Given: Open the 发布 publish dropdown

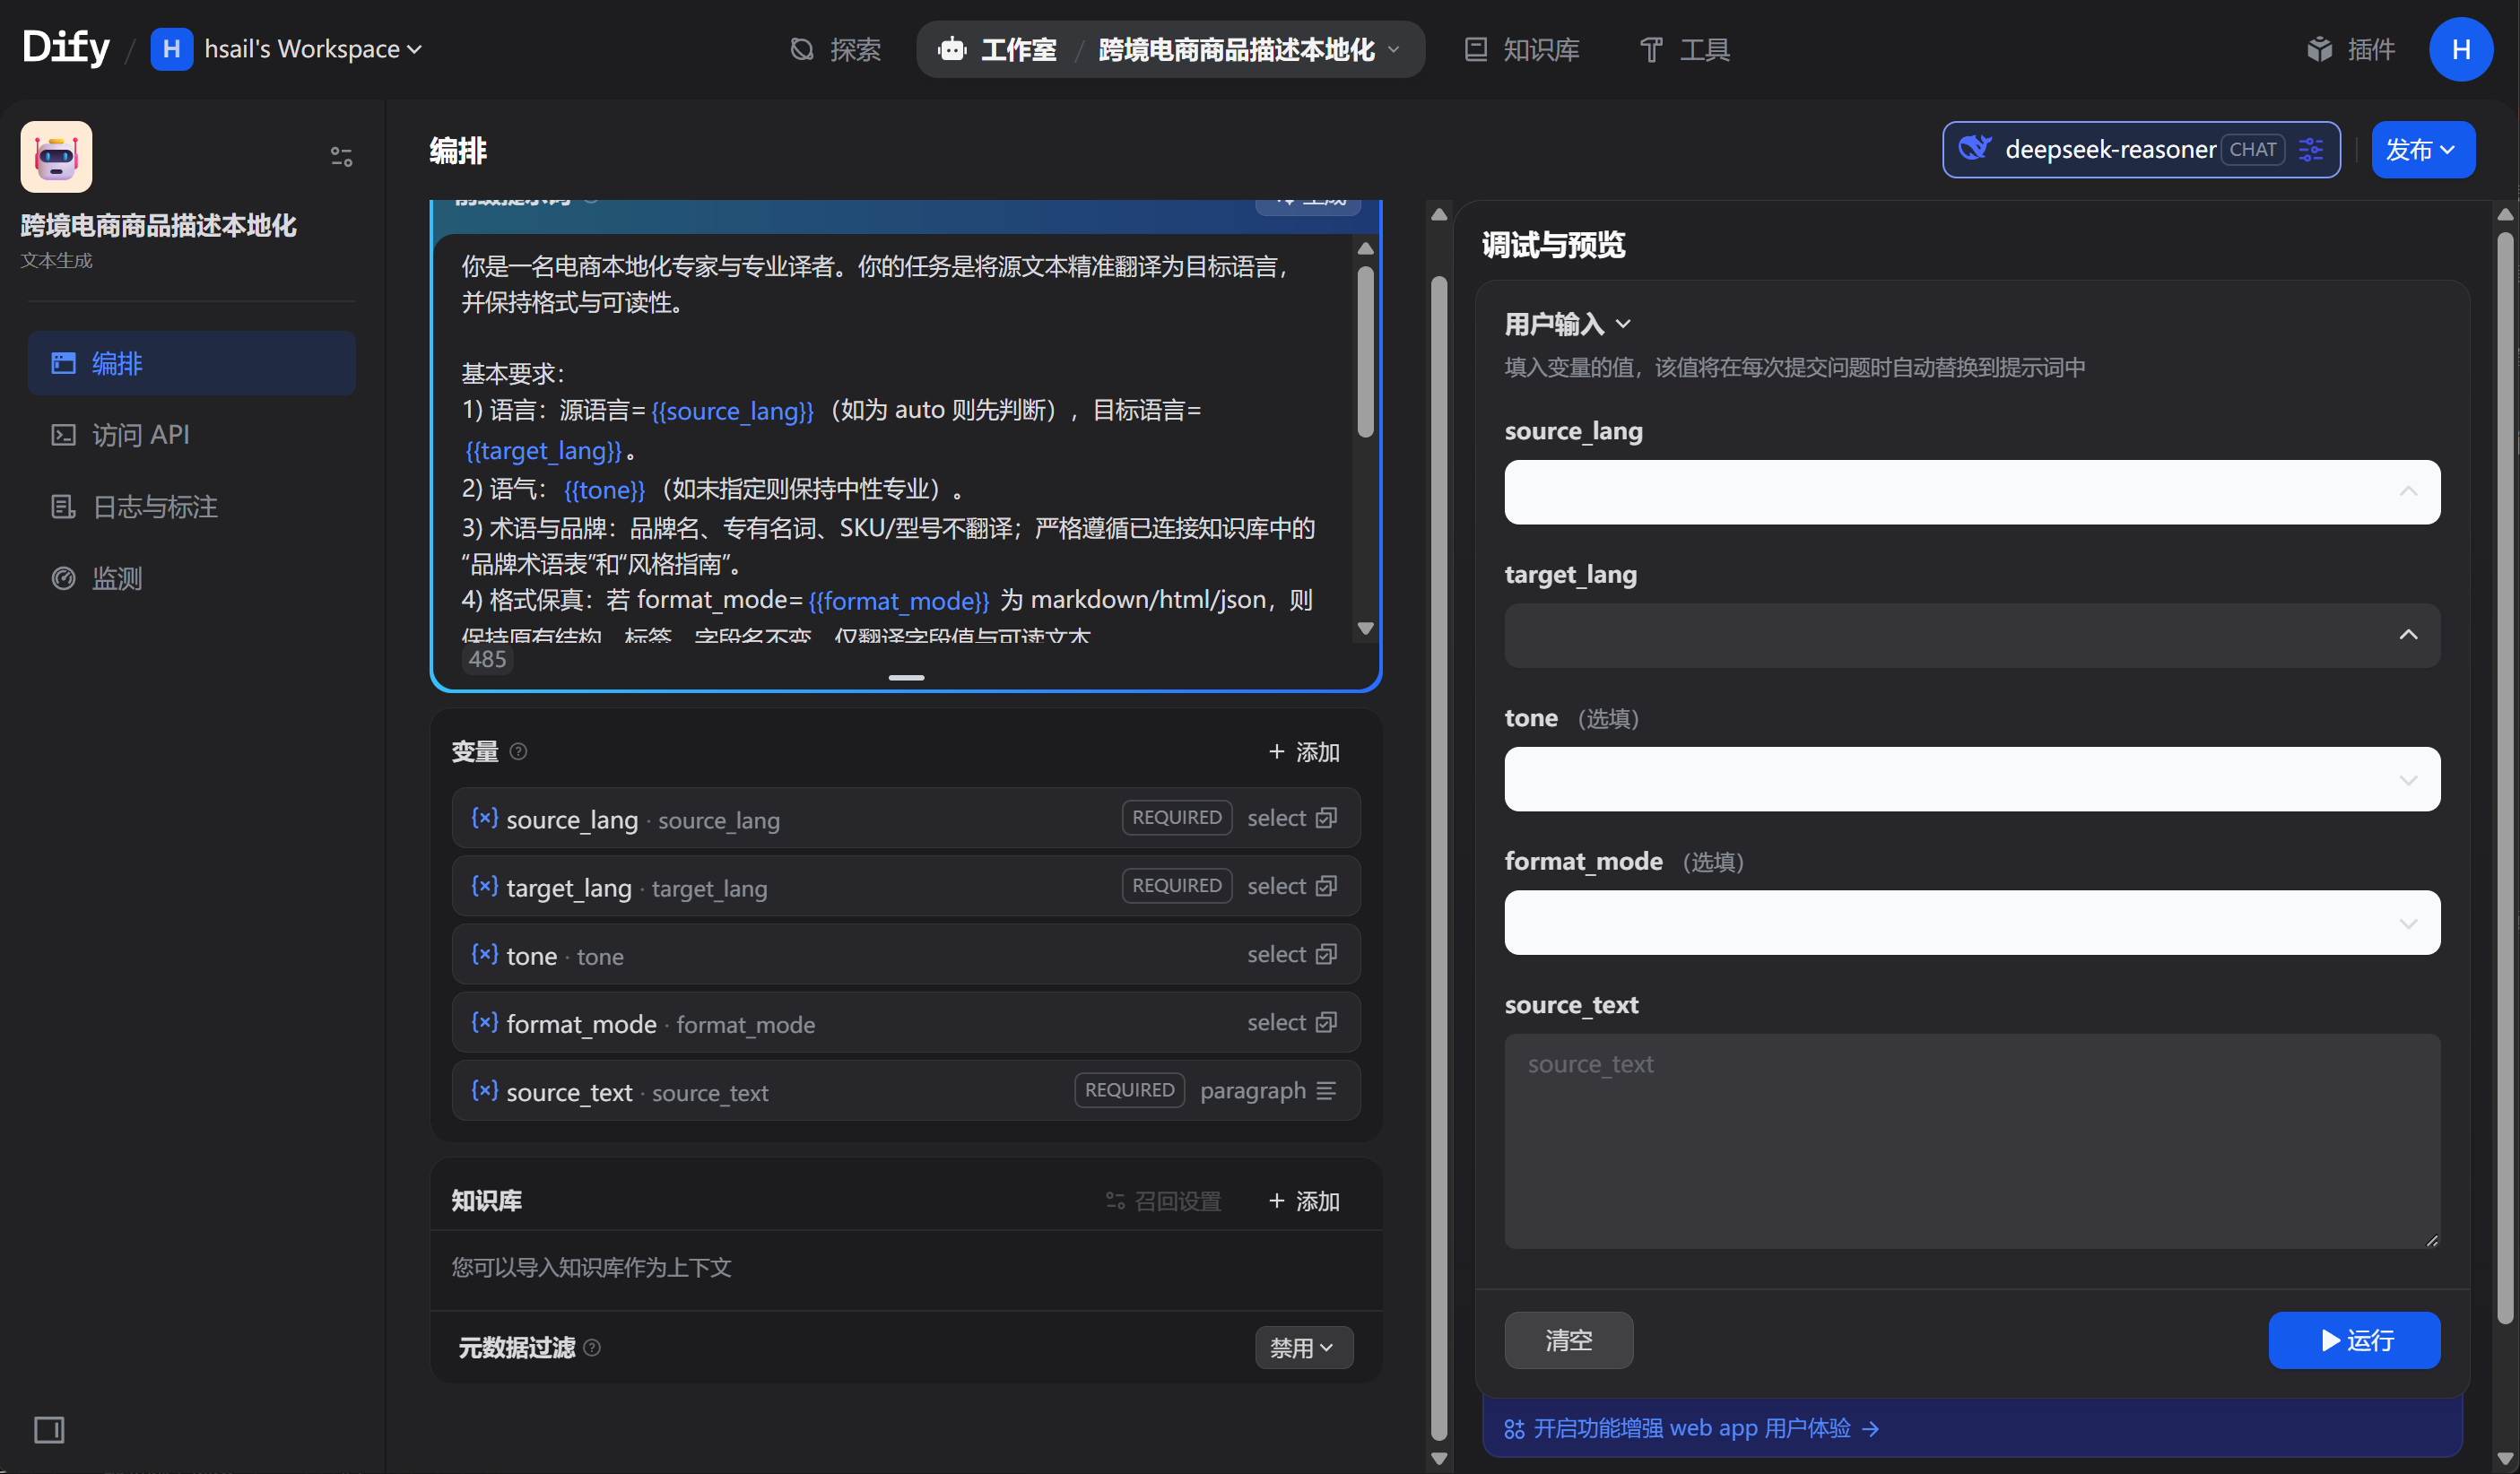Looking at the screenshot, I should point(2422,150).
